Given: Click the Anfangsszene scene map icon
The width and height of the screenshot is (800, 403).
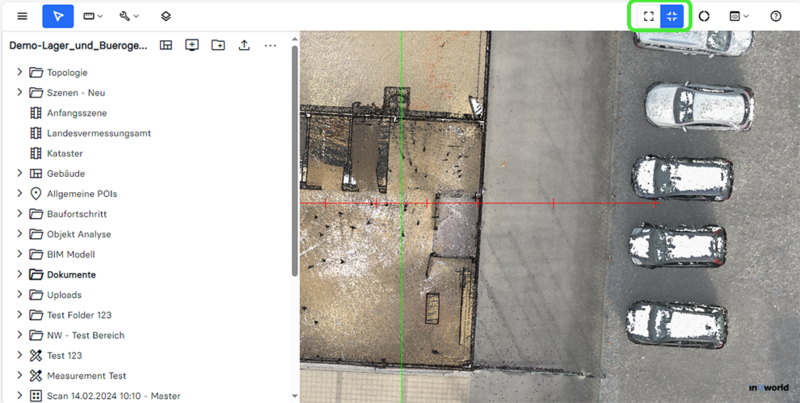Looking at the screenshot, I should pyautogui.click(x=36, y=113).
